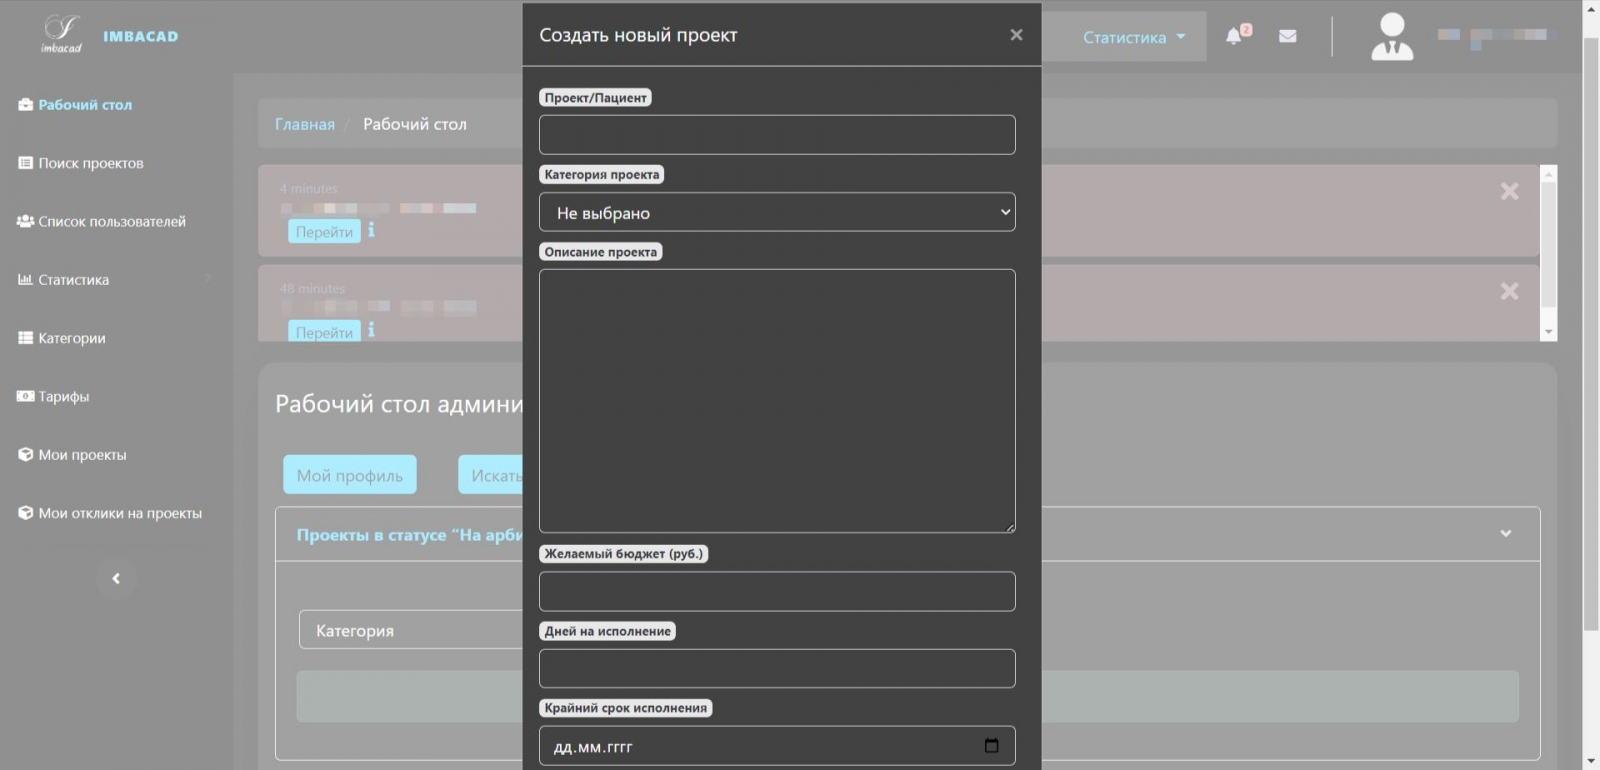Viewport: 1600px width, 770px height.
Task: Open Поиск проектов in sidebar
Action: click(x=90, y=163)
